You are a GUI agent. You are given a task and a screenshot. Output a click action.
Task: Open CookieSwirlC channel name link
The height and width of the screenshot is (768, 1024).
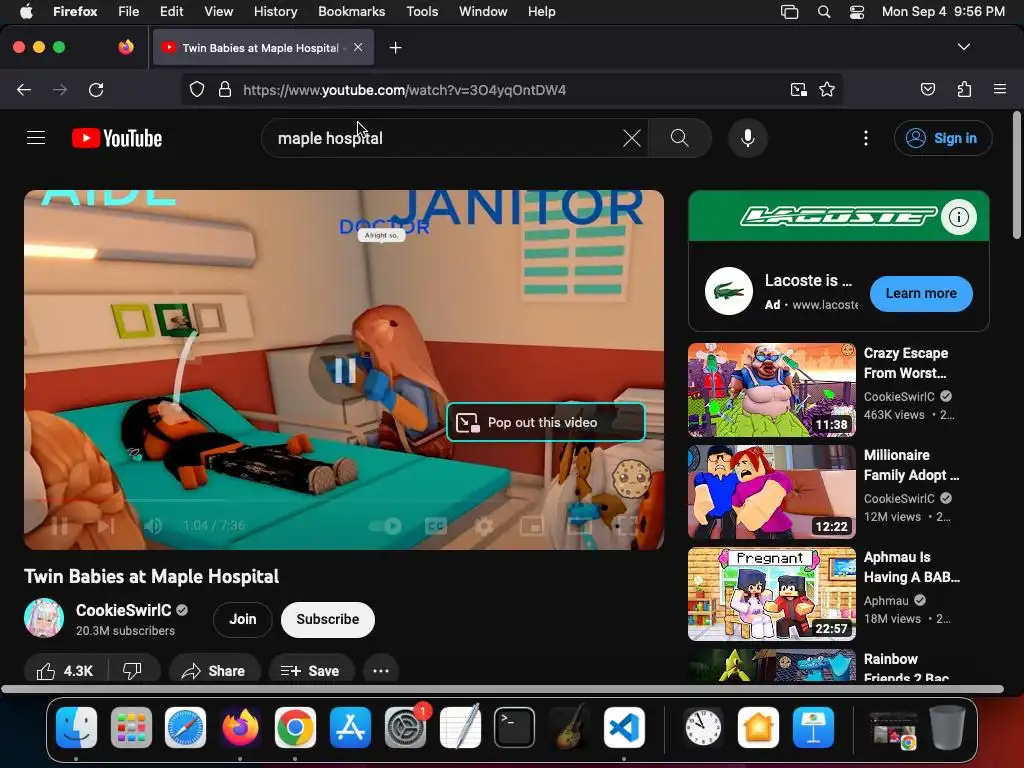[x=123, y=610]
